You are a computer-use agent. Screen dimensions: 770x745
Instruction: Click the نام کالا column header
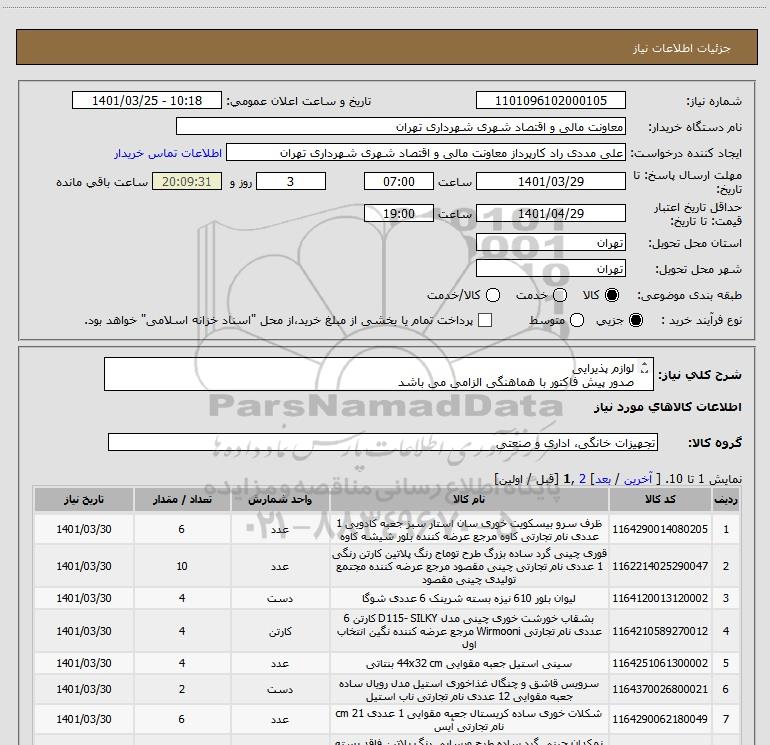point(469,499)
